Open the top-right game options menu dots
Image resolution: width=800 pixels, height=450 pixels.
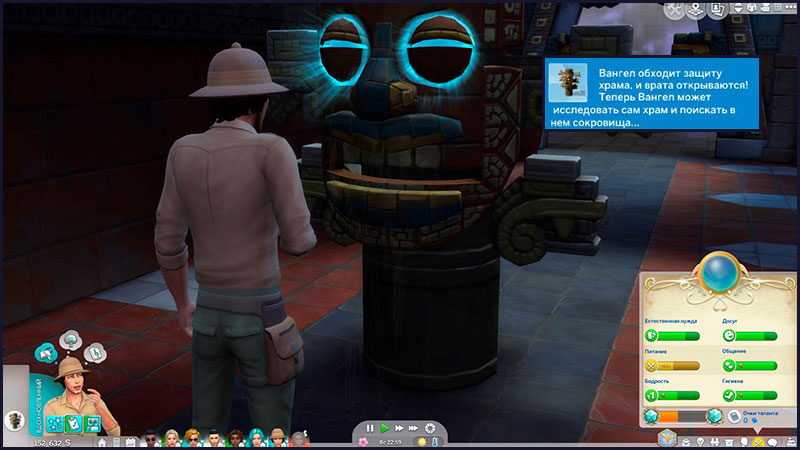(790, 7)
